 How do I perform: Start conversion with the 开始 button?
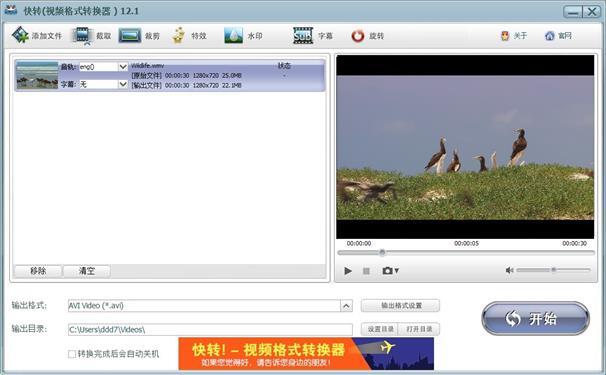(x=536, y=318)
